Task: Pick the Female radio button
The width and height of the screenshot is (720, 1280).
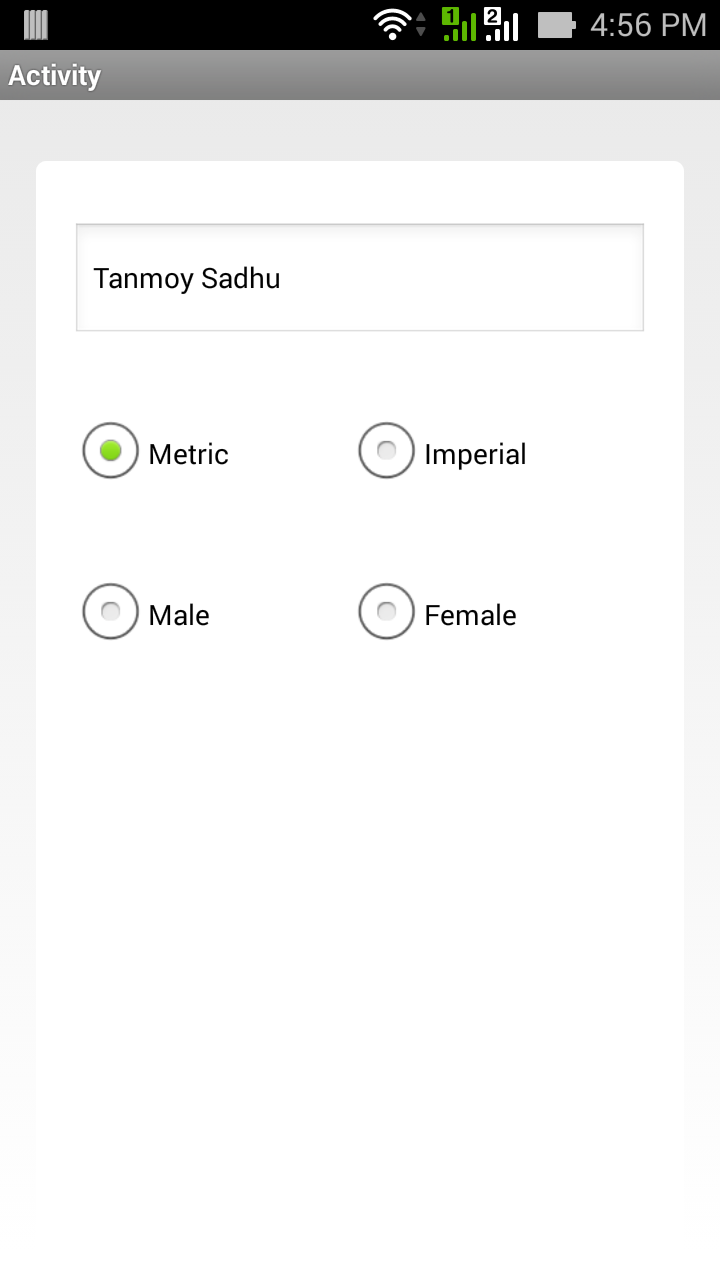Action: click(386, 611)
